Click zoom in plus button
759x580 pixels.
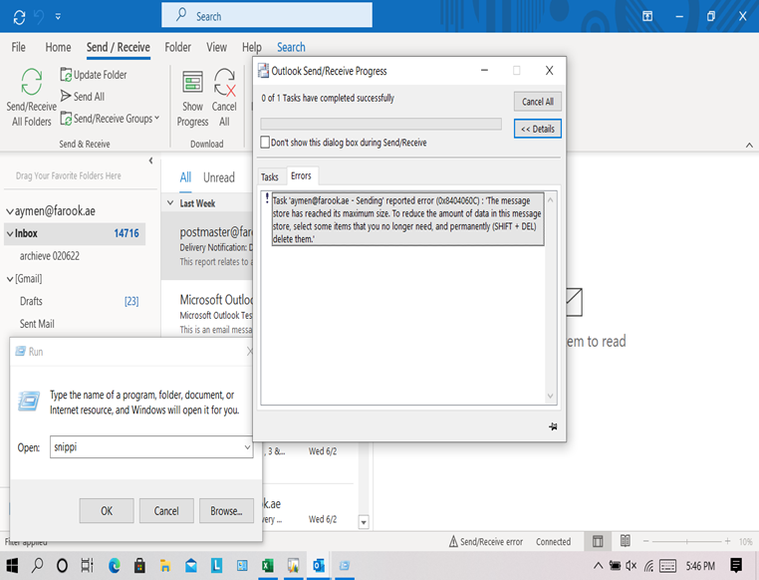pyautogui.click(x=727, y=541)
